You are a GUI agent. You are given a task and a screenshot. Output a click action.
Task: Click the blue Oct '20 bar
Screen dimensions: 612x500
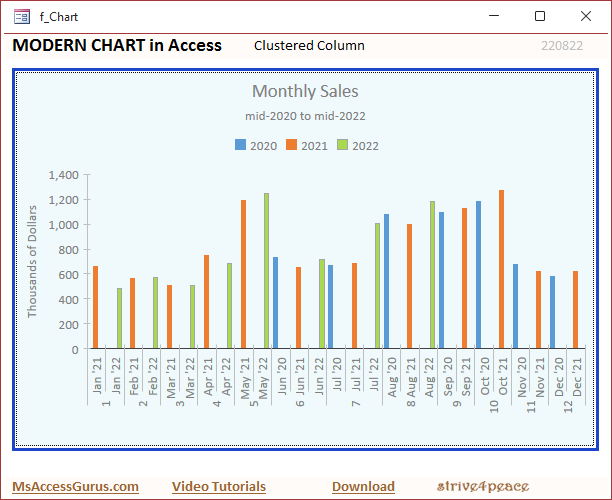(x=478, y=275)
